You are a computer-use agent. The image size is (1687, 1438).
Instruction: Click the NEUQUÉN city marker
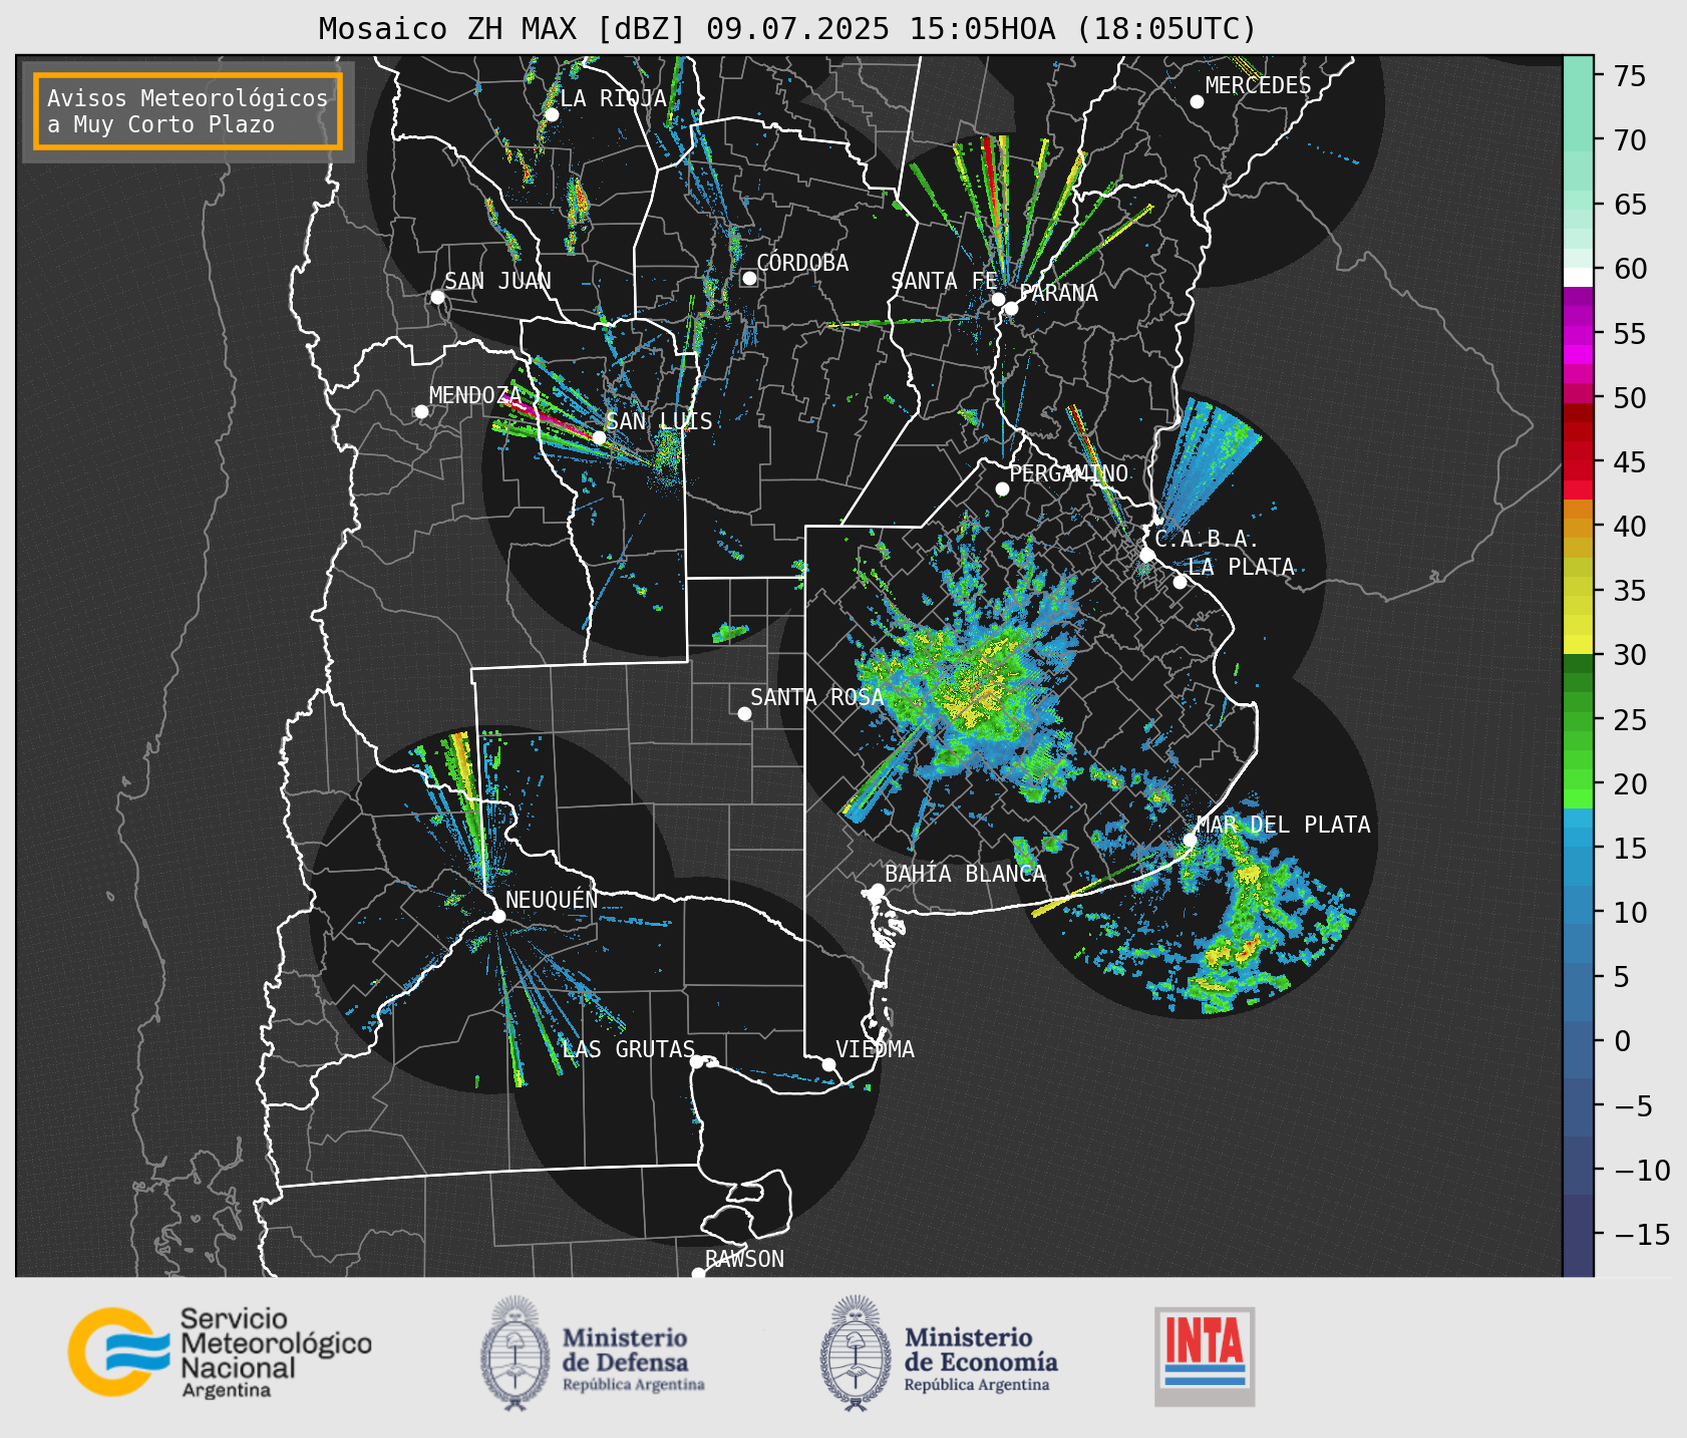498,916
